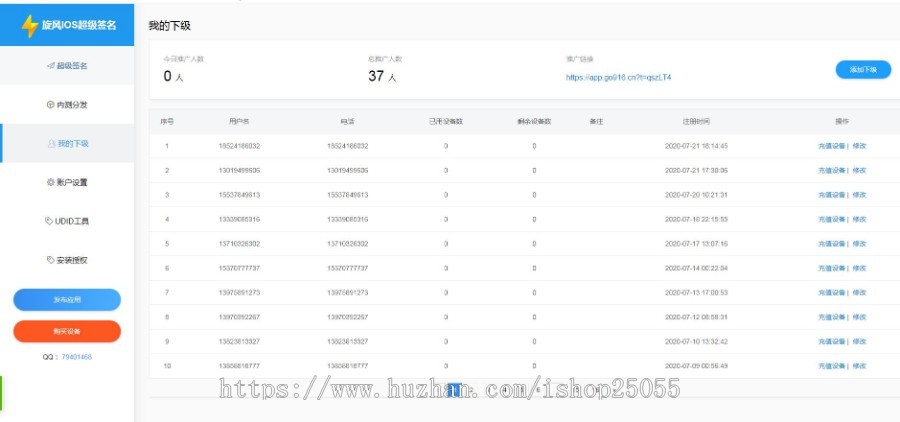Click the date 2020-07-17 13:07:16
This screenshot has height=422, width=900.
click(x=696, y=244)
